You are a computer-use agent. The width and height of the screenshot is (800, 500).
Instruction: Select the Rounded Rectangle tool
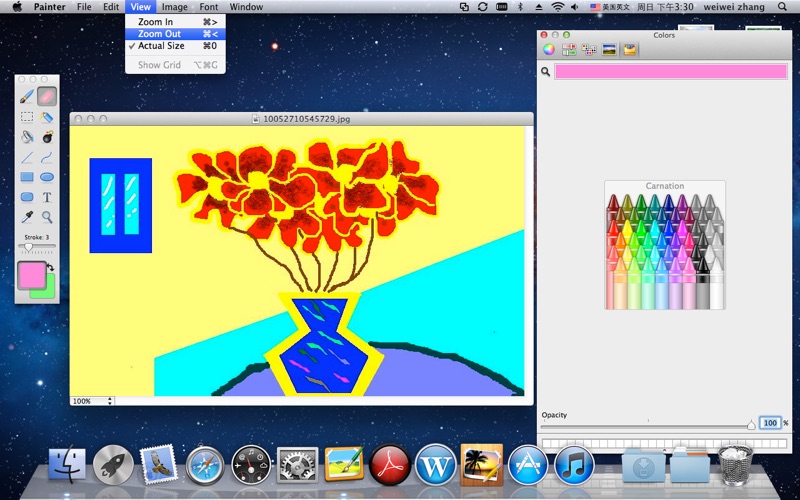tap(27, 197)
